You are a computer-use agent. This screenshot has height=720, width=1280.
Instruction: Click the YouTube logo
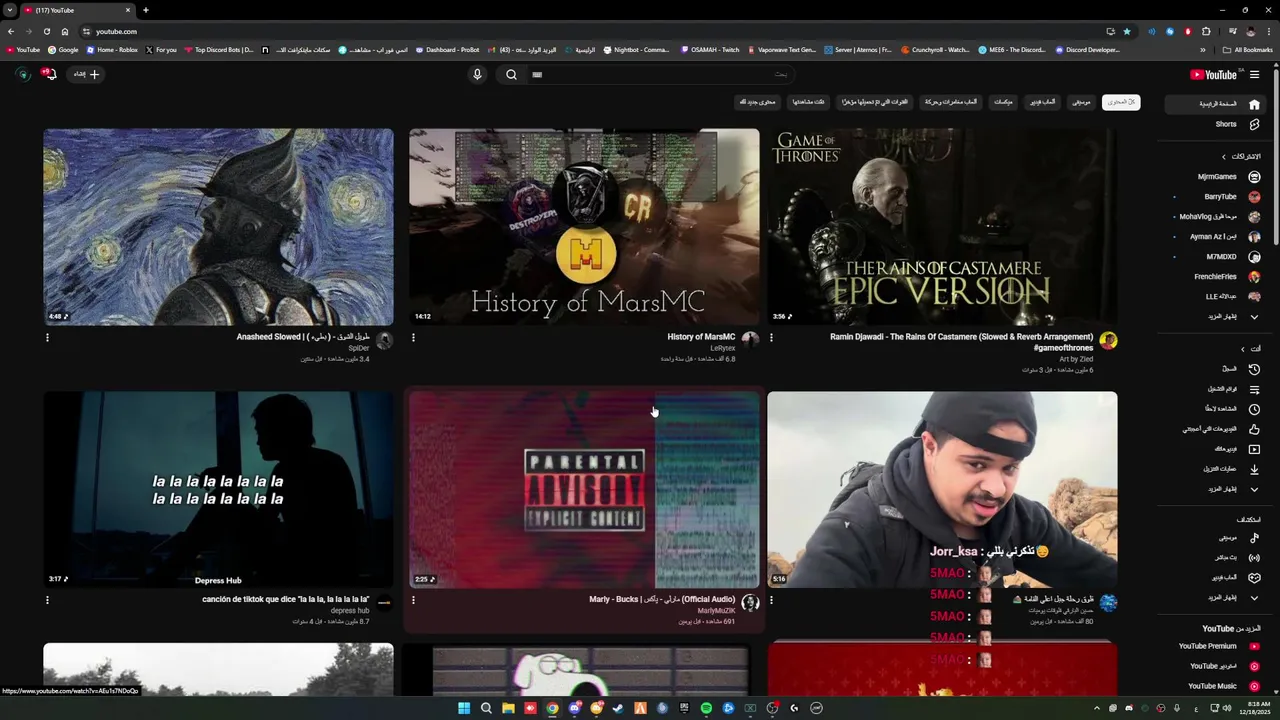[x=1213, y=75]
